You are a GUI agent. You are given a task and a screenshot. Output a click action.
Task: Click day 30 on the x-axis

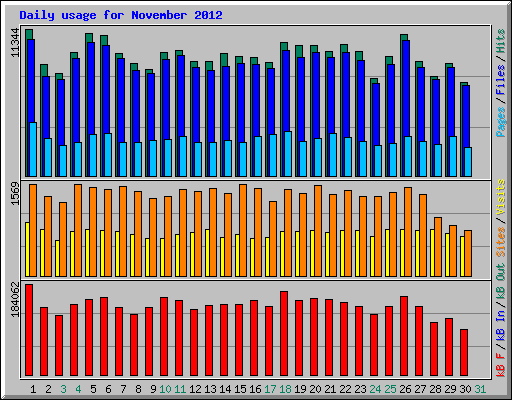tap(465, 389)
